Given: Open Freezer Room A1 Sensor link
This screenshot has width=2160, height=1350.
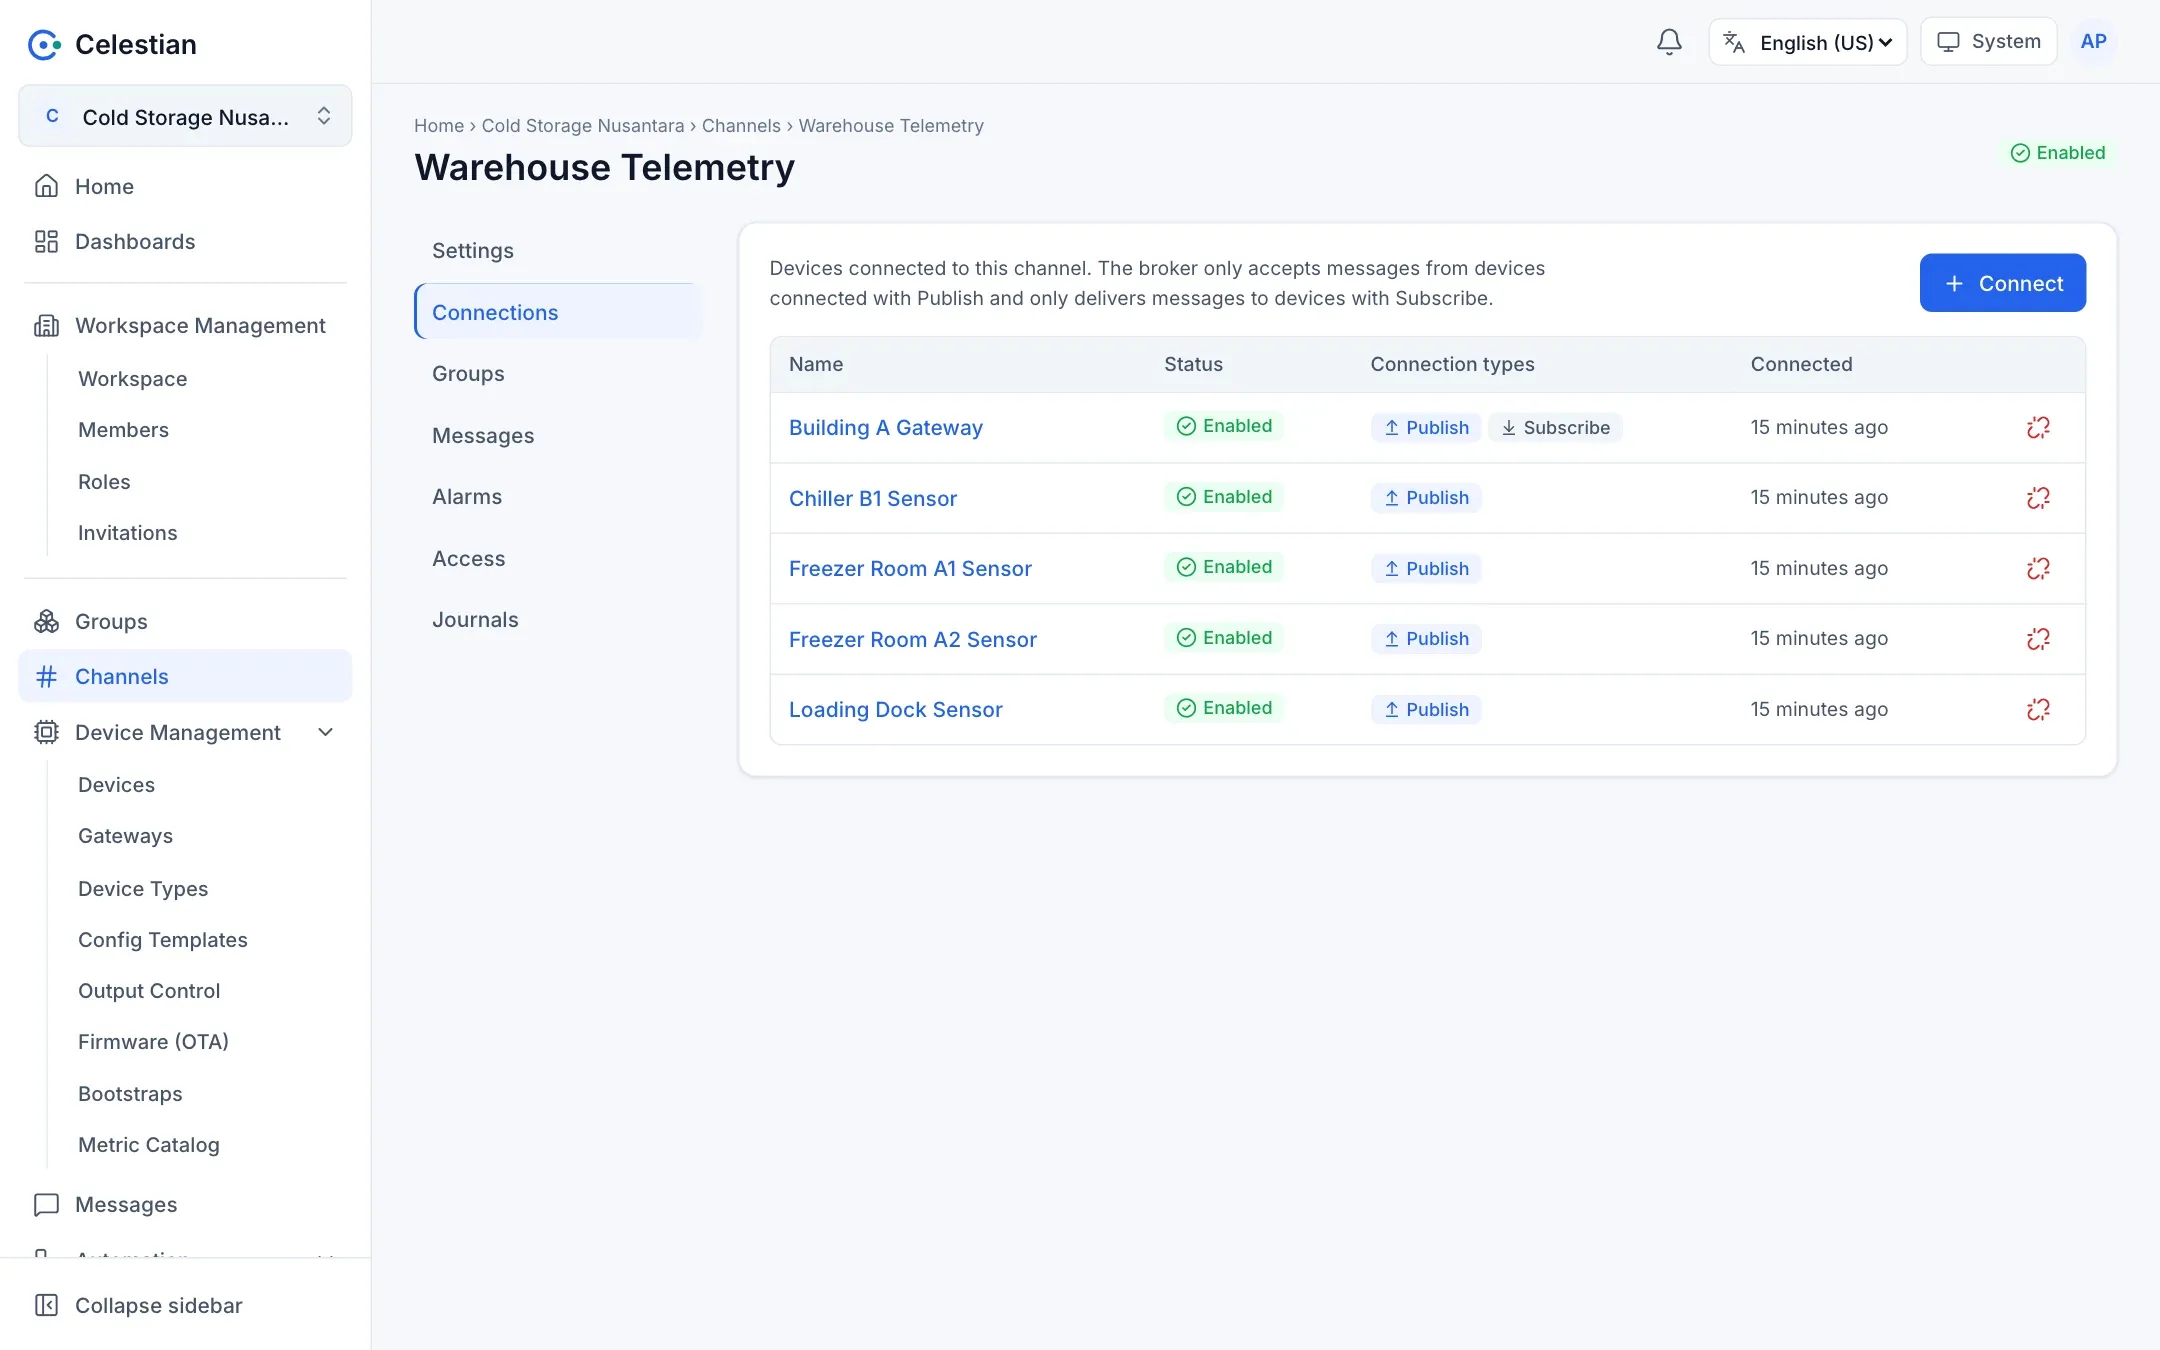Looking at the screenshot, I should pyautogui.click(x=910, y=568).
